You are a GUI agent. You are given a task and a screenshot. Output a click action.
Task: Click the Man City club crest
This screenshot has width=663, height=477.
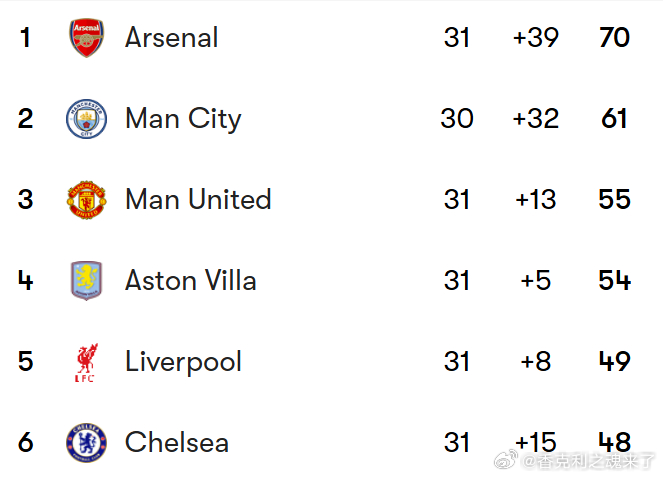[x=86, y=119]
